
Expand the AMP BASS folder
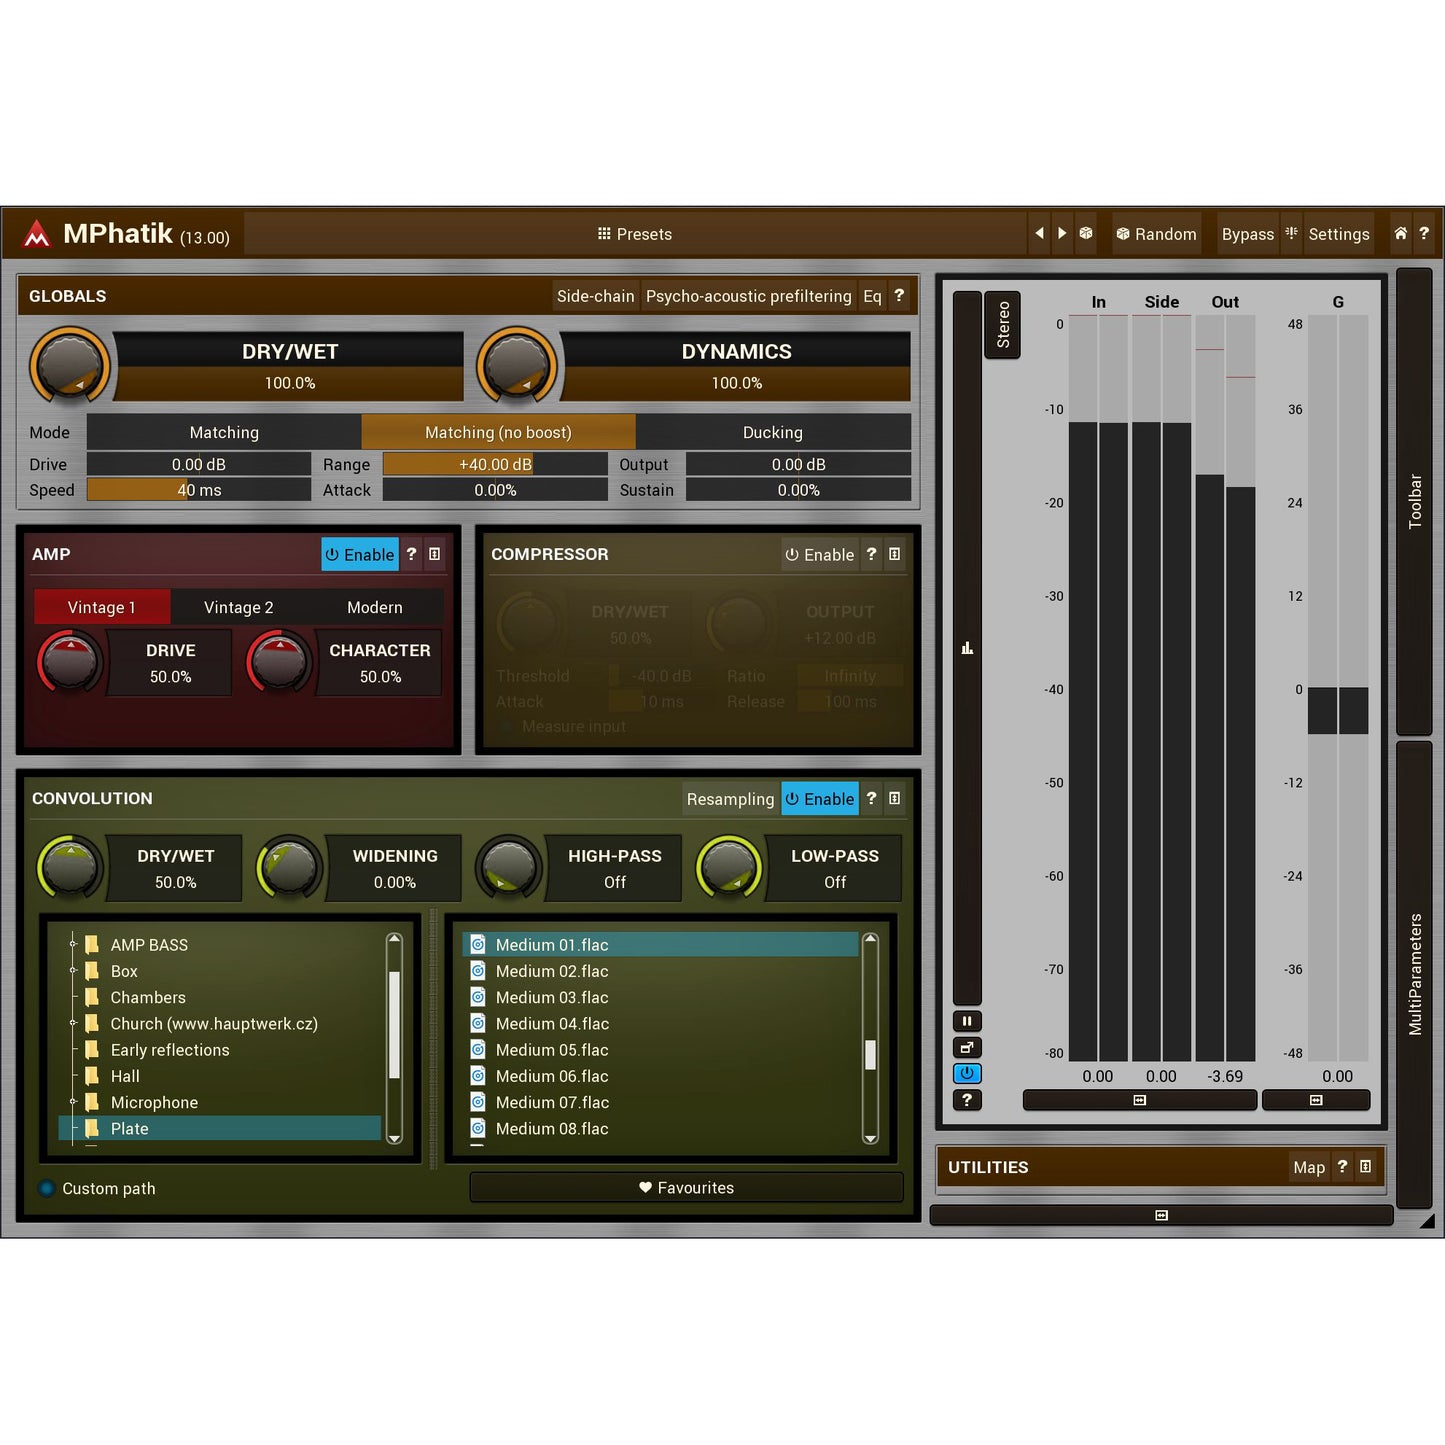[x=73, y=944]
